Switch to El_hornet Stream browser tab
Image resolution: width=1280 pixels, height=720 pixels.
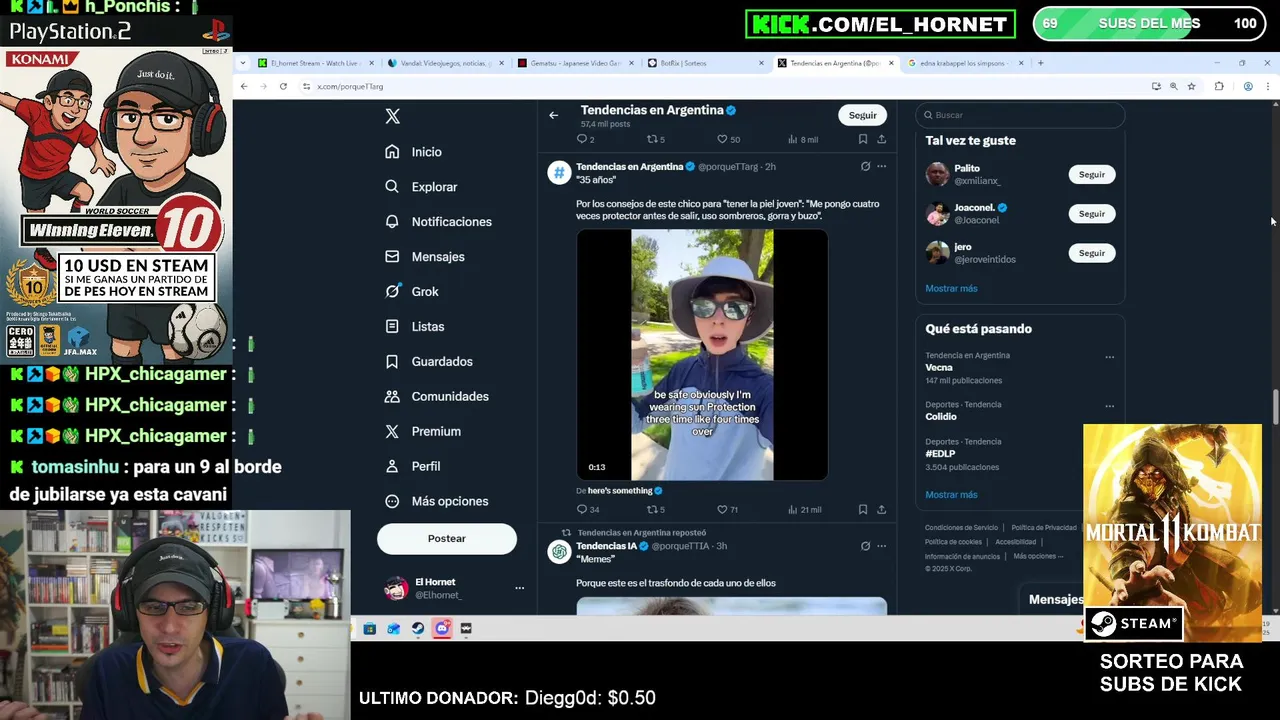tap(315, 63)
